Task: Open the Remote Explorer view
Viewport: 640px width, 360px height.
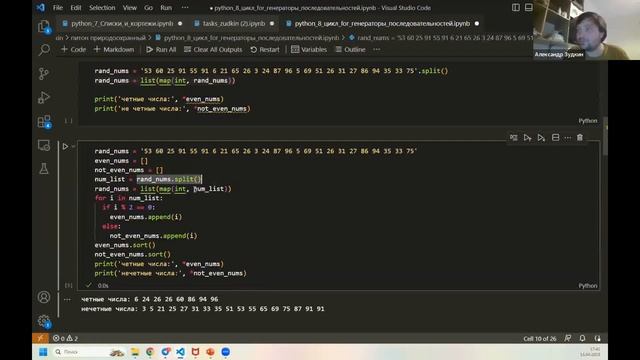Action: coord(44,145)
